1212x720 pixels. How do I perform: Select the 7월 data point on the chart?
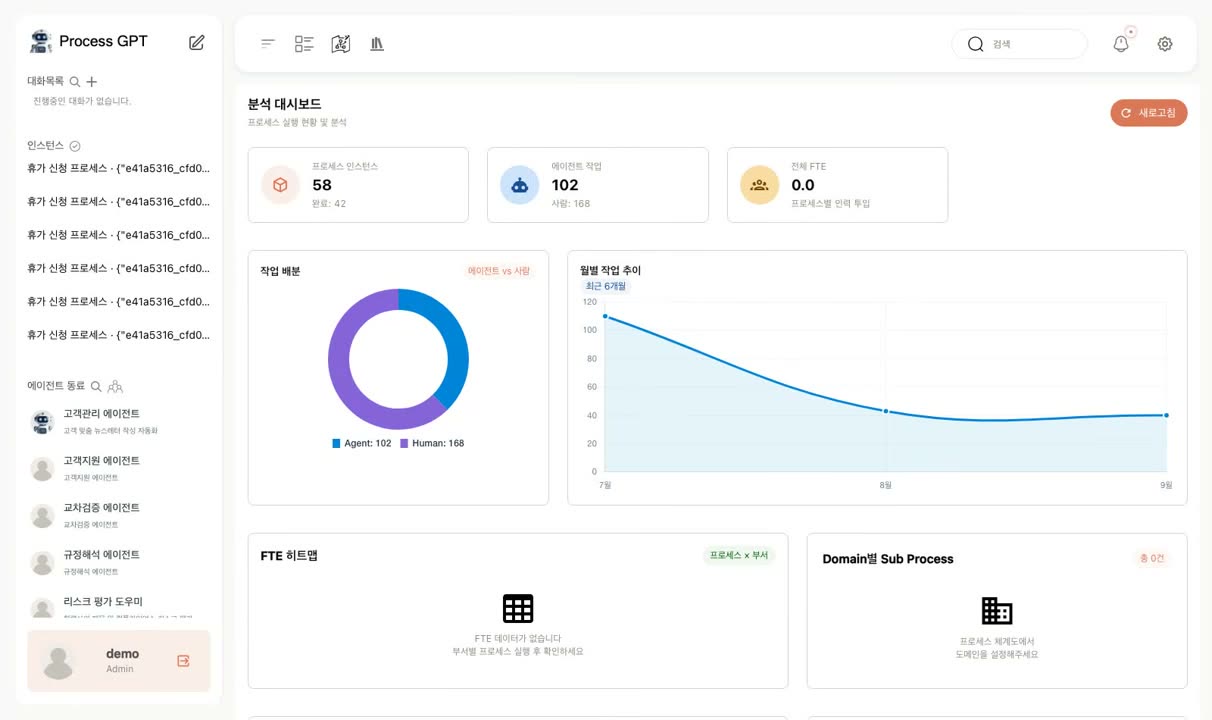tap(605, 316)
